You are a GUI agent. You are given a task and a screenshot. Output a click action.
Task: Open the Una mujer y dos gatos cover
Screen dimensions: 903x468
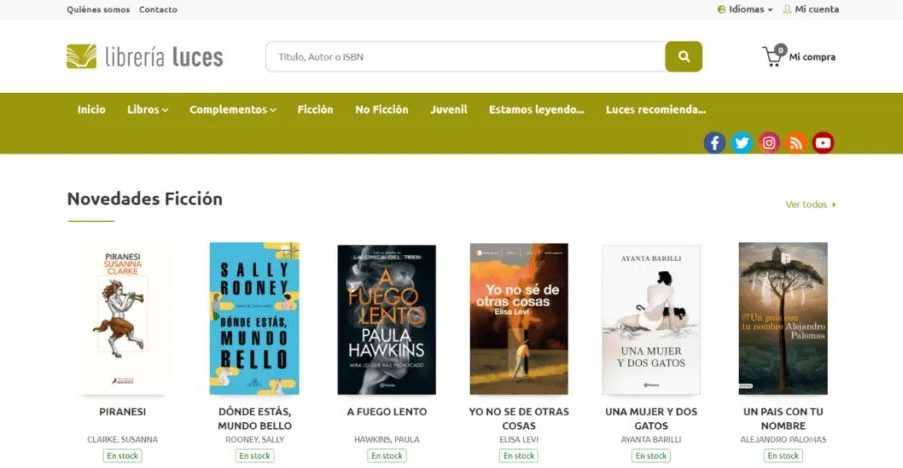[651, 319]
